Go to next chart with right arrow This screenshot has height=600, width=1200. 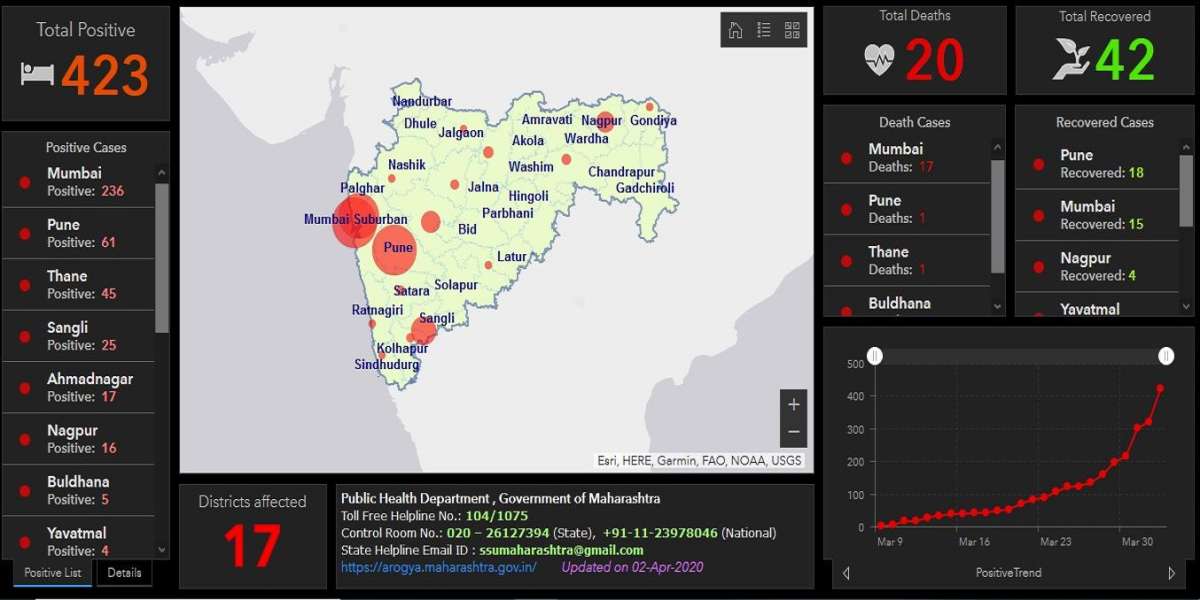point(1172,573)
